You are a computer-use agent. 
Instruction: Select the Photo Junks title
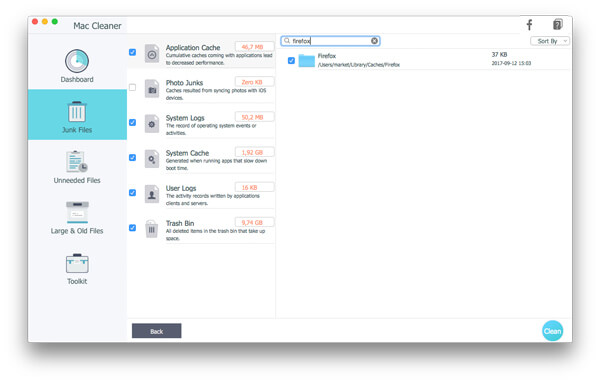point(184,83)
